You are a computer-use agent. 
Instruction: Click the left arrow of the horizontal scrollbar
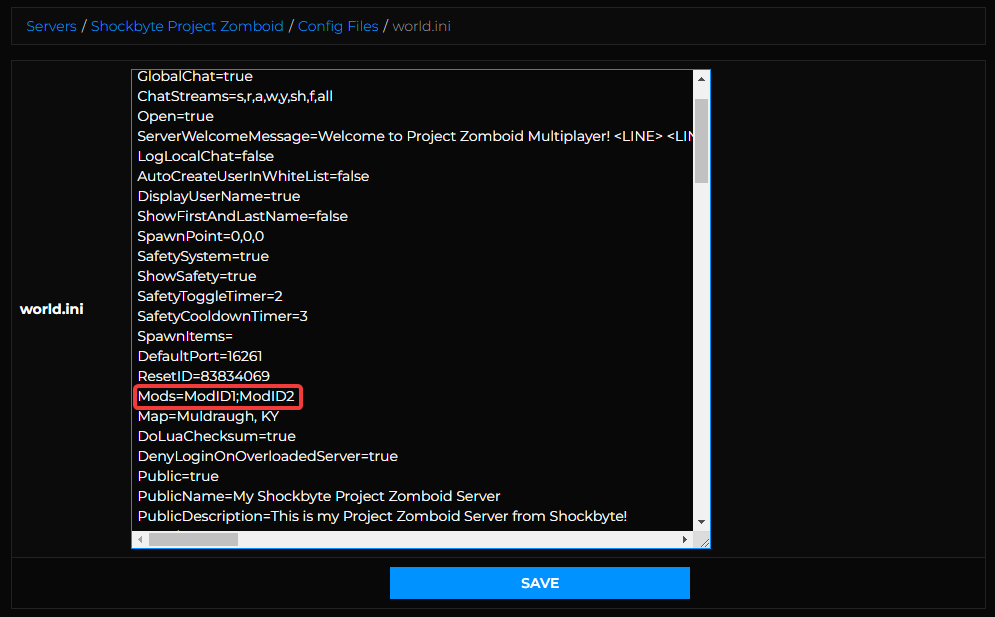[x=140, y=539]
